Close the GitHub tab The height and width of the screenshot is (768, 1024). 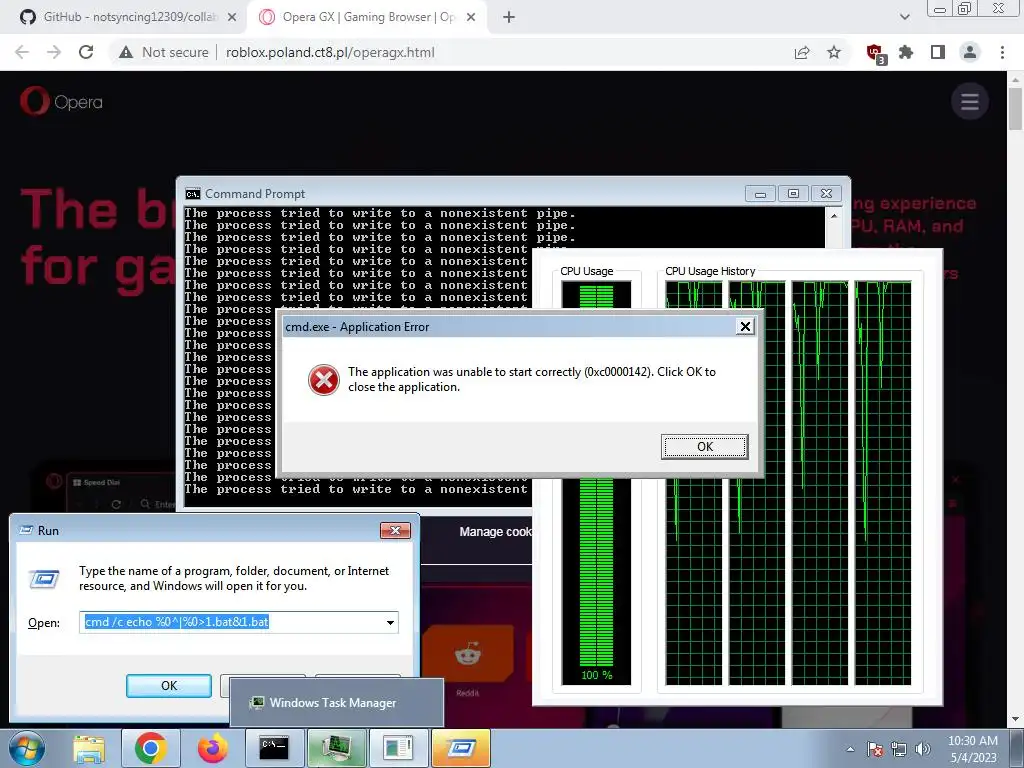coord(232,17)
